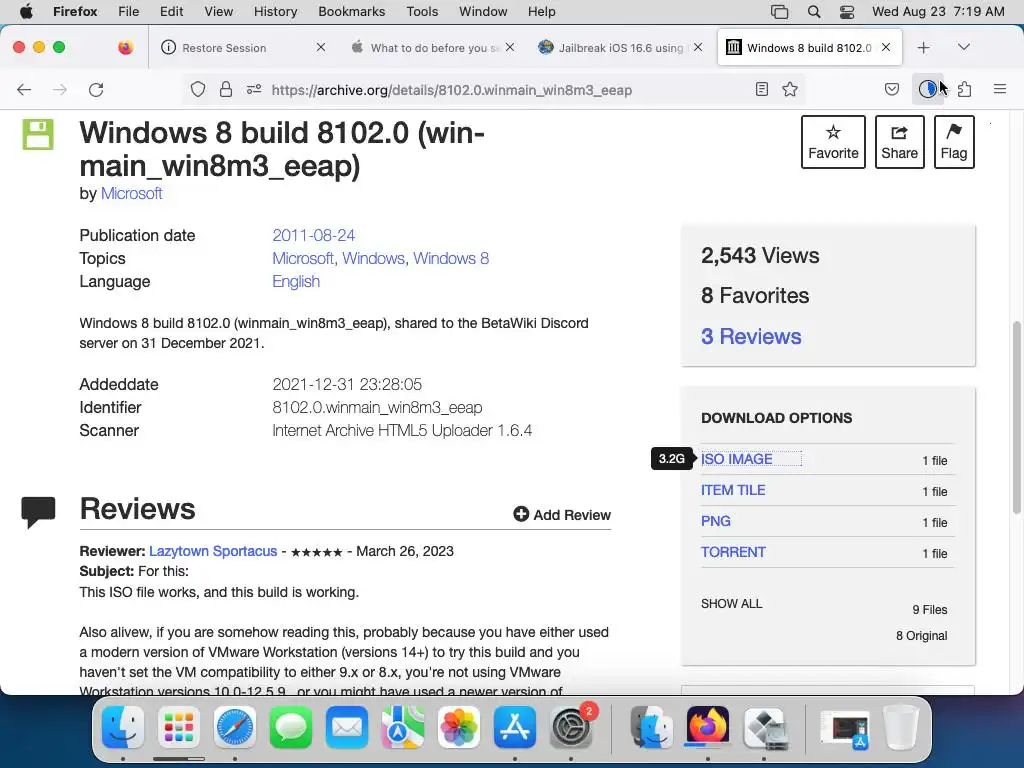Open Control Center in the menu bar
This screenshot has height=768, width=1024.
click(847, 11)
